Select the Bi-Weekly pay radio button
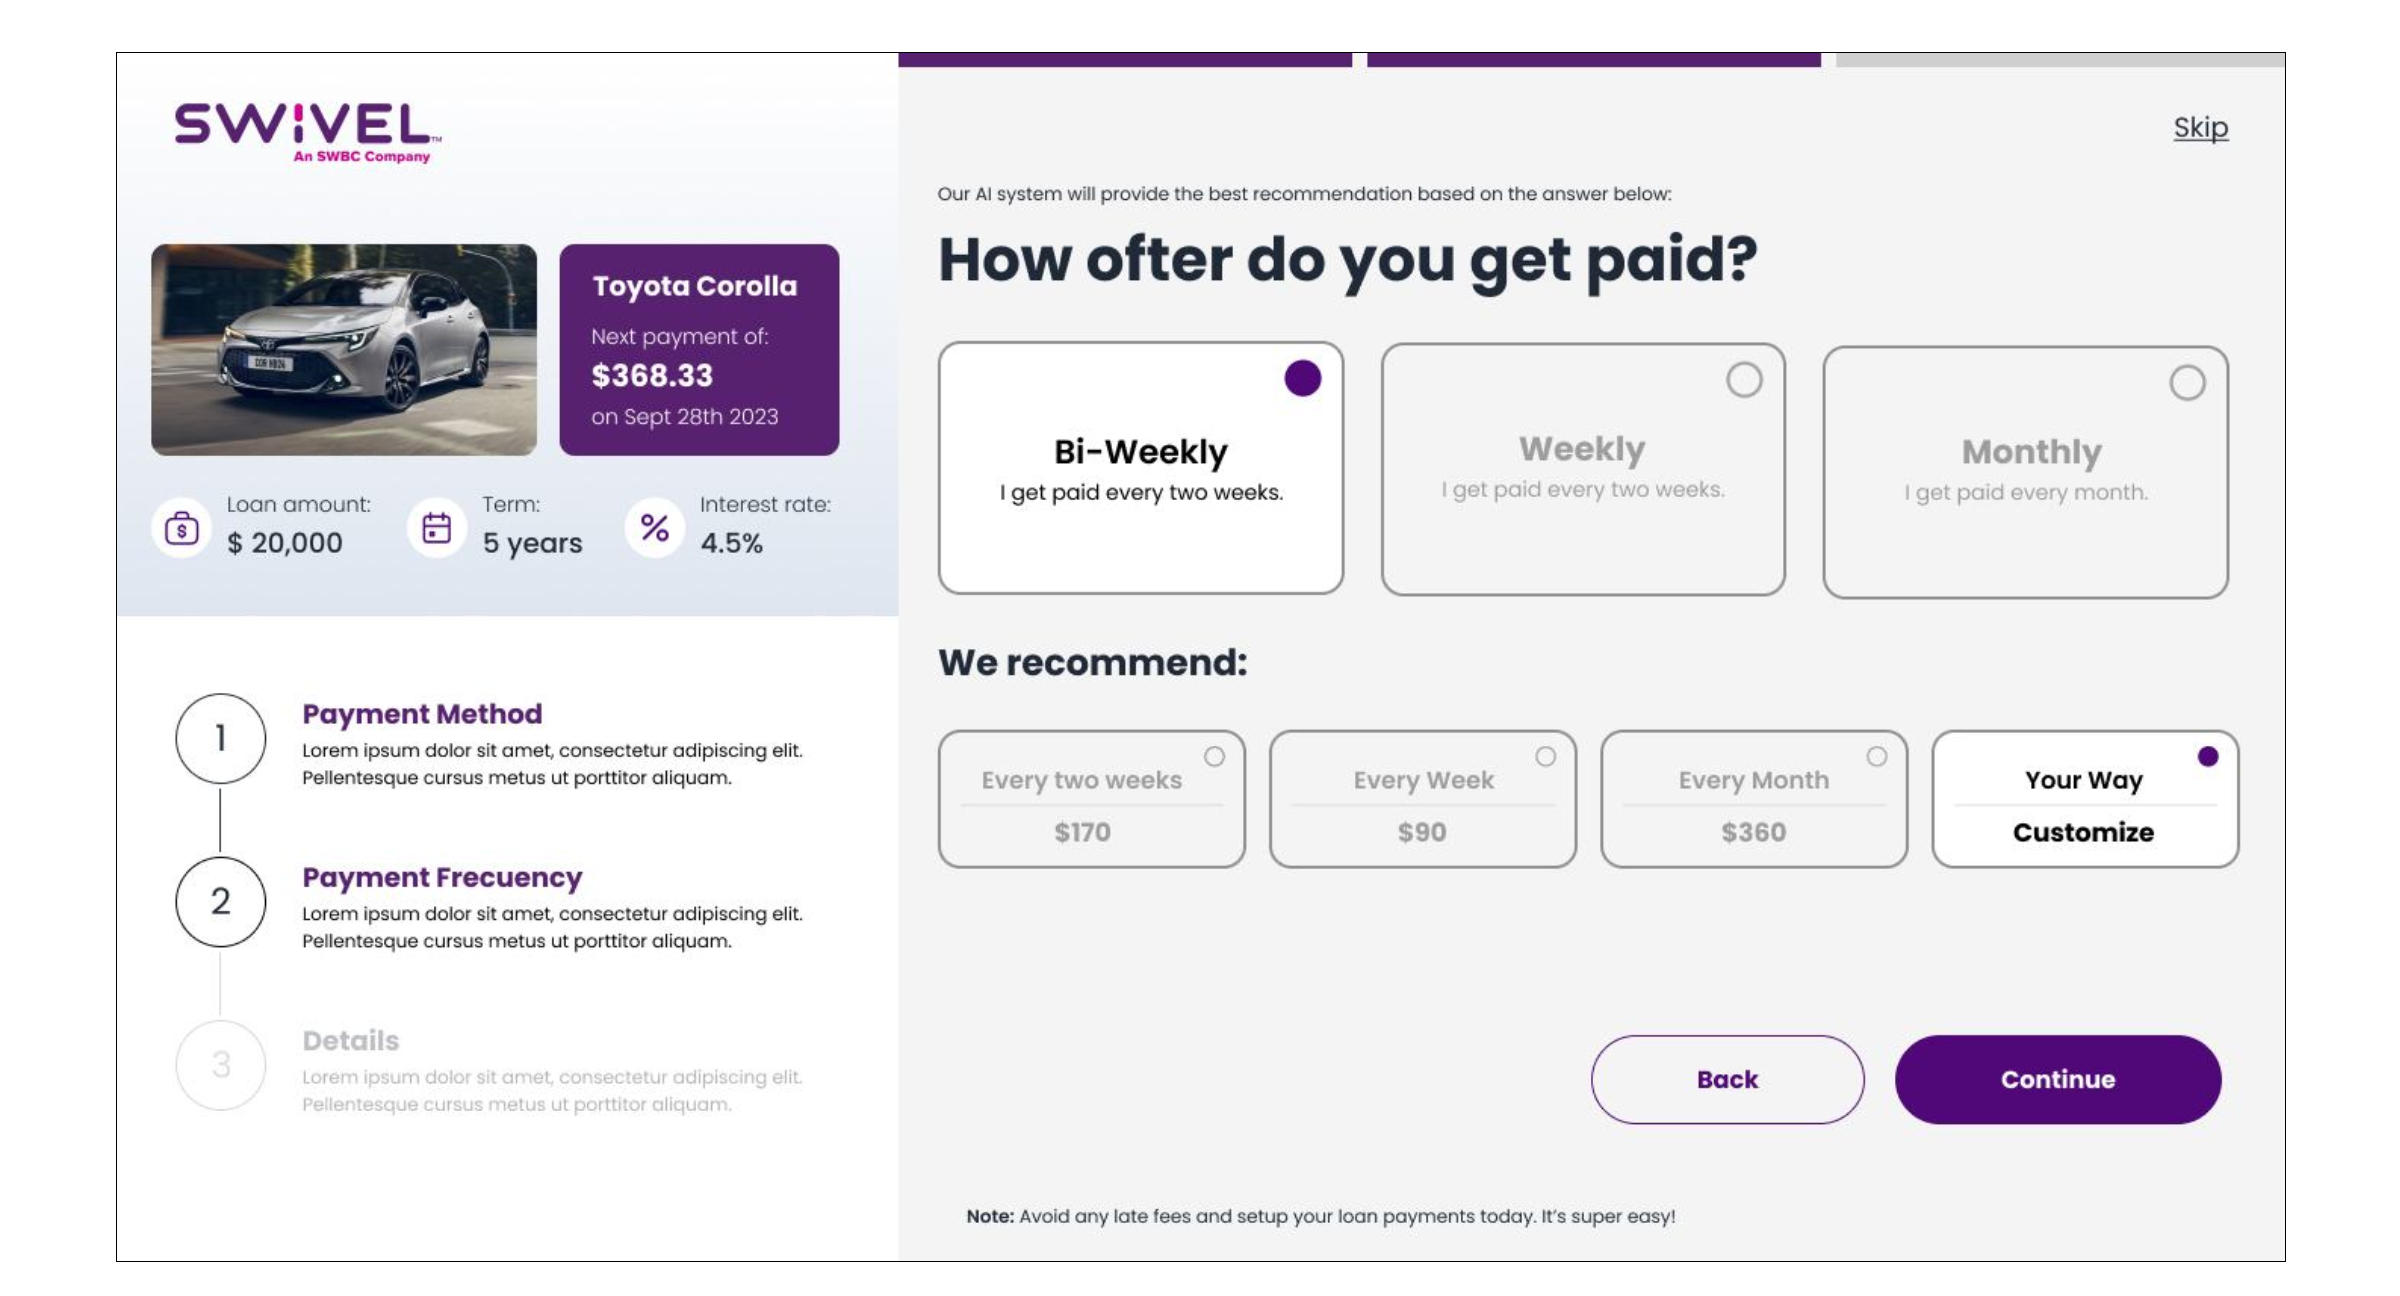 pyautogui.click(x=1302, y=378)
